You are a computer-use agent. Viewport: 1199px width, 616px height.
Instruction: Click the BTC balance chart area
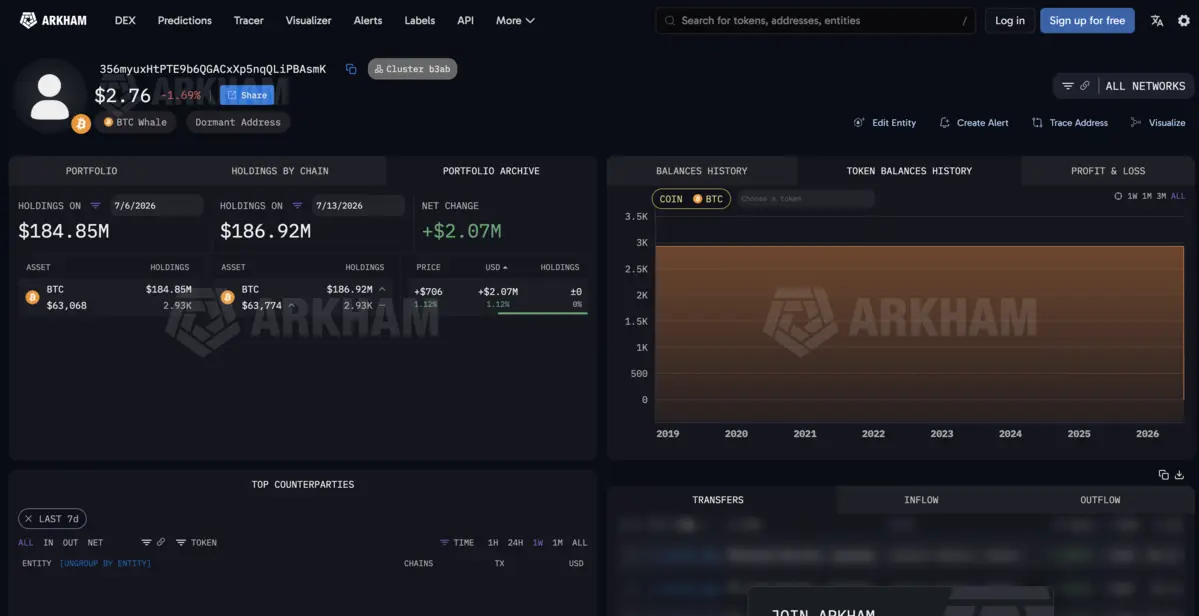click(919, 321)
